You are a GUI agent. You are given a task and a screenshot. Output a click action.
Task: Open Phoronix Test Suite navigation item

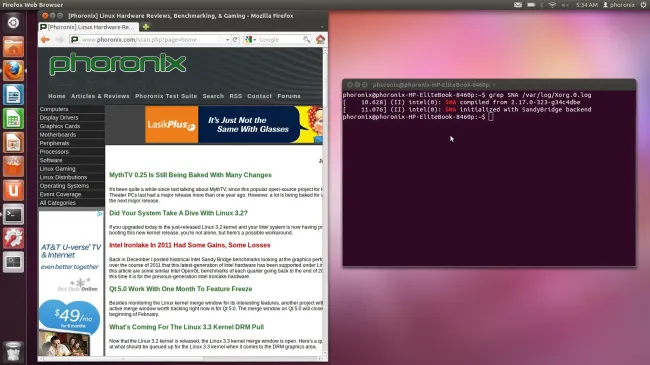click(166, 96)
